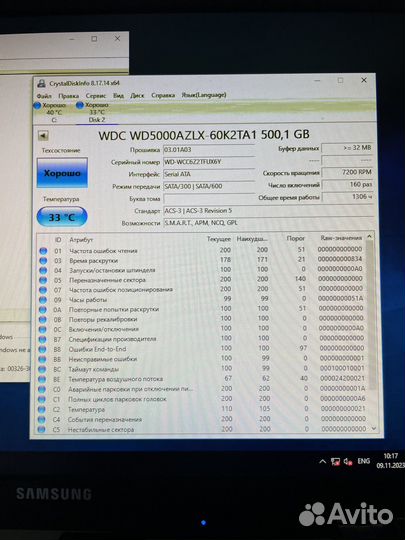Click the power-on count value 160 раз
Image resolution: width=405 pixels, height=540 pixels.
(347, 185)
